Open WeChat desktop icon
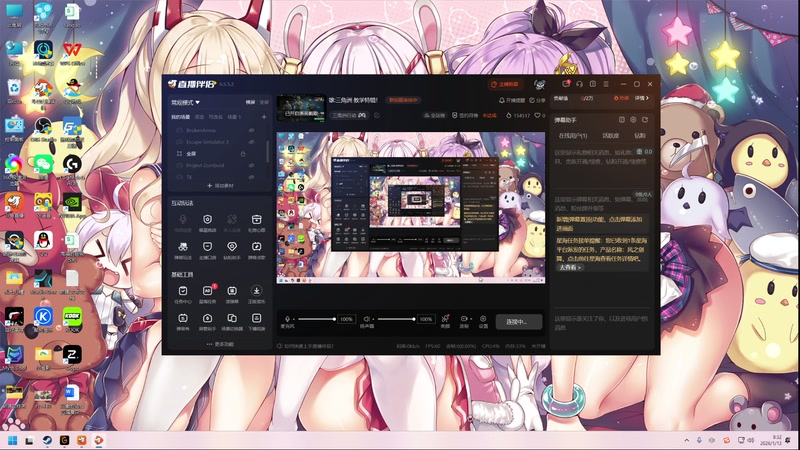800x450 pixels. [x=43, y=167]
